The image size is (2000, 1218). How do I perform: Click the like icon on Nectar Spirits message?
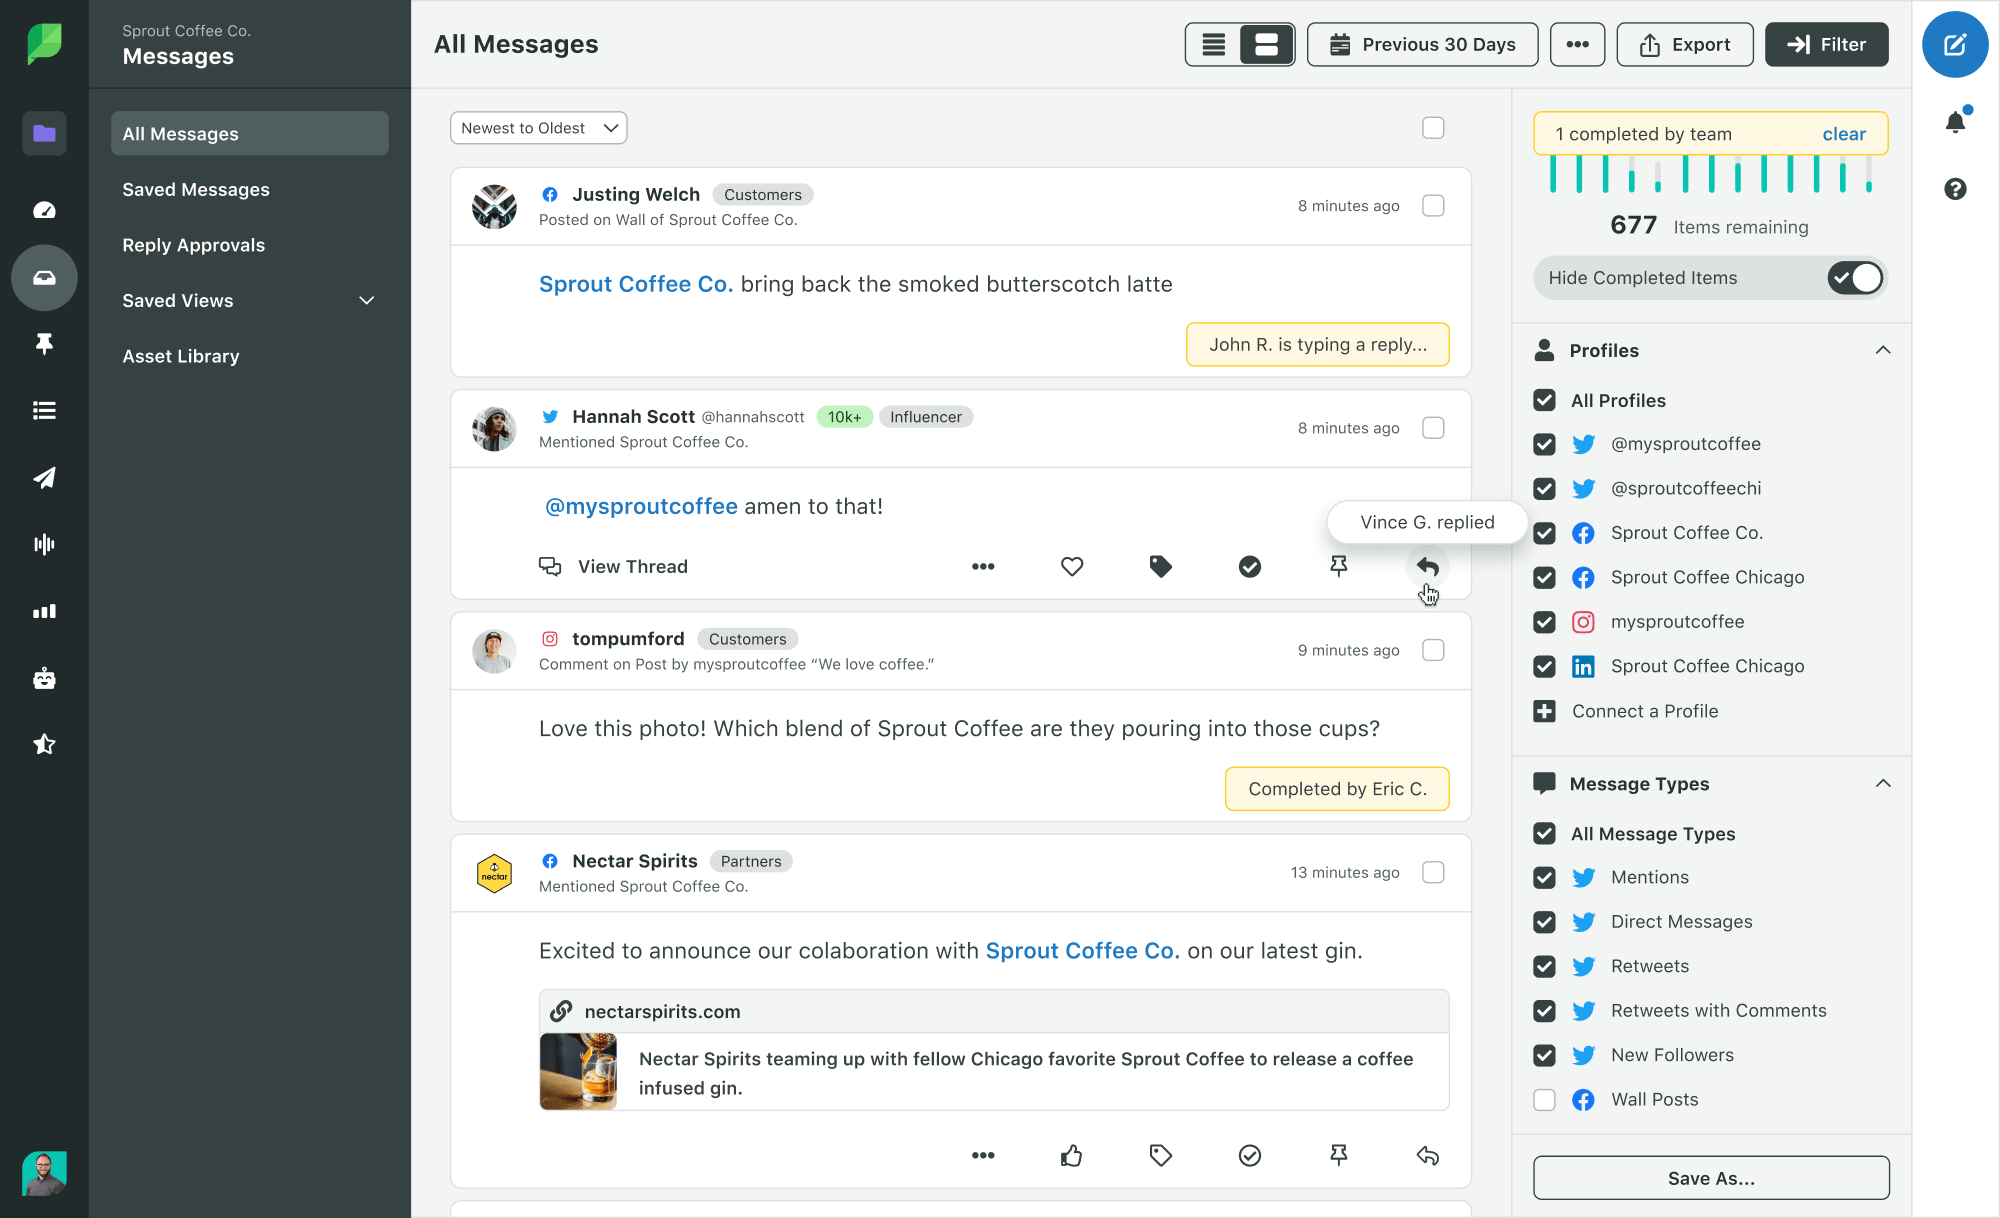tap(1071, 1155)
